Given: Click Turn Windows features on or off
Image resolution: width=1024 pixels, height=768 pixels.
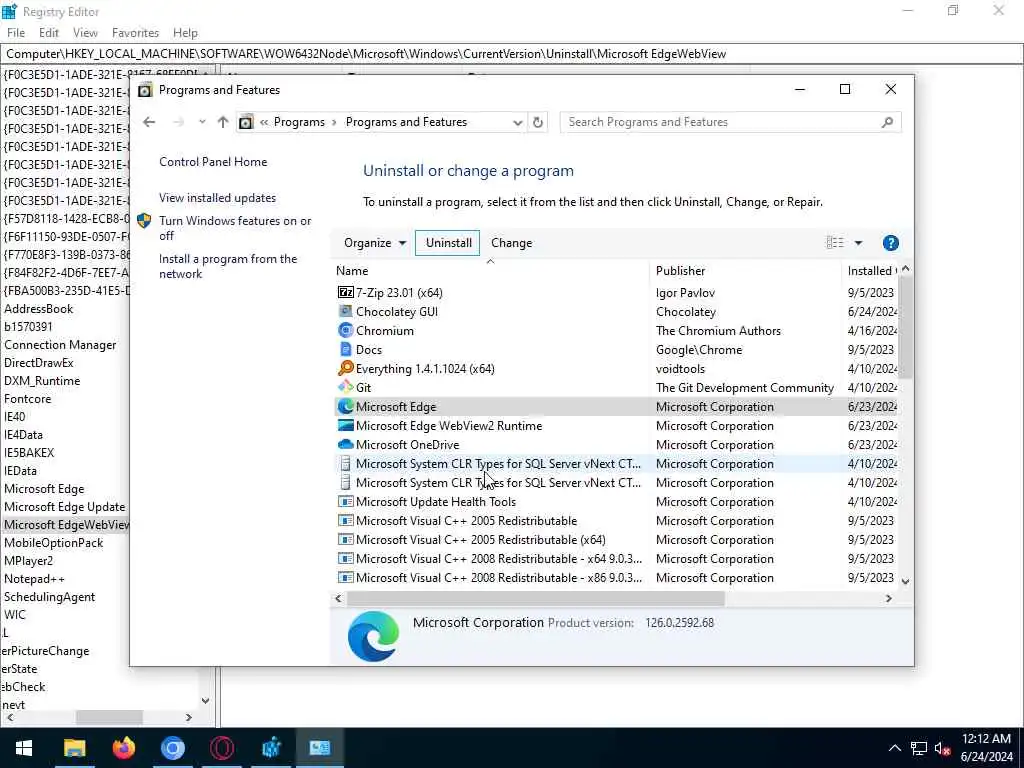Looking at the screenshot, I should click(235, 228).
